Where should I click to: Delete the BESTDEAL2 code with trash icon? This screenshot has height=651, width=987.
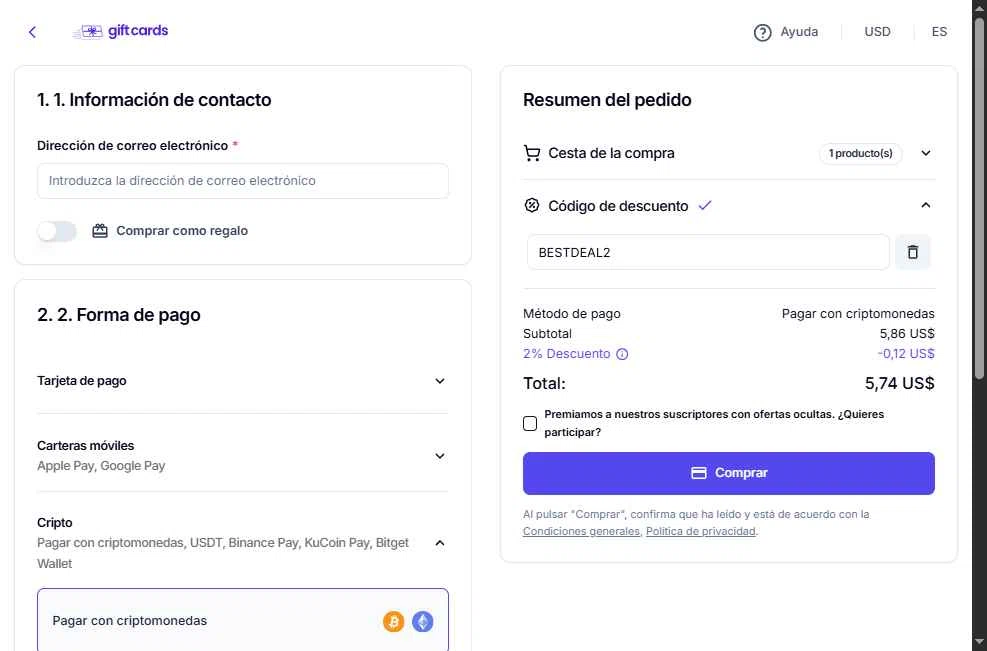[913, 252]
